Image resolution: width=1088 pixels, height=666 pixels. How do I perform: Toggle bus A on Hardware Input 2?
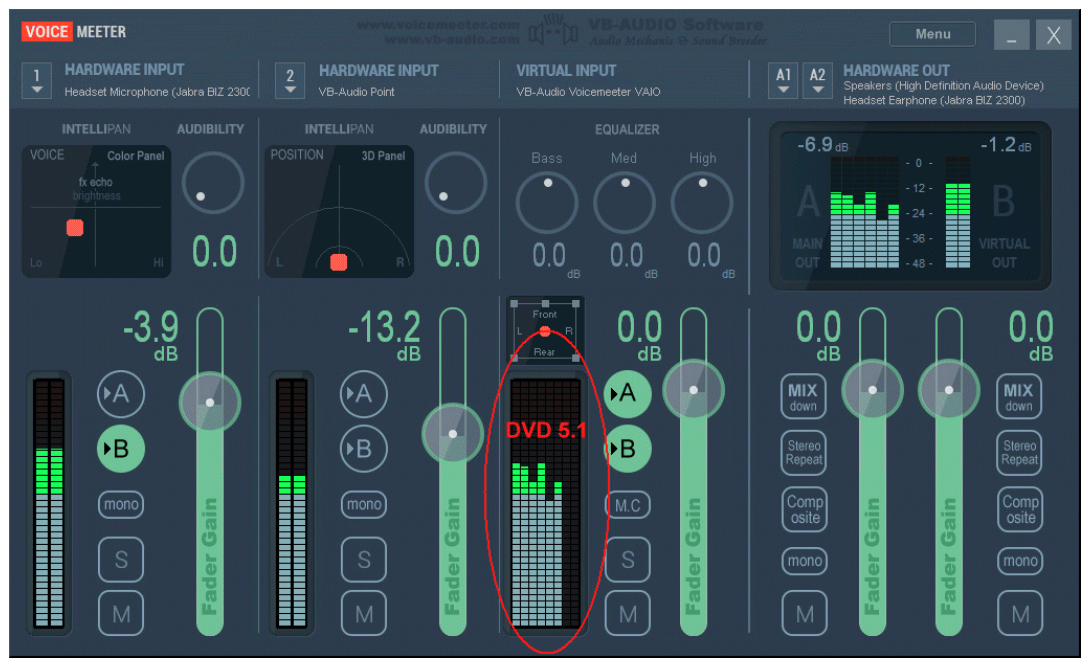[x=364, y=394]
